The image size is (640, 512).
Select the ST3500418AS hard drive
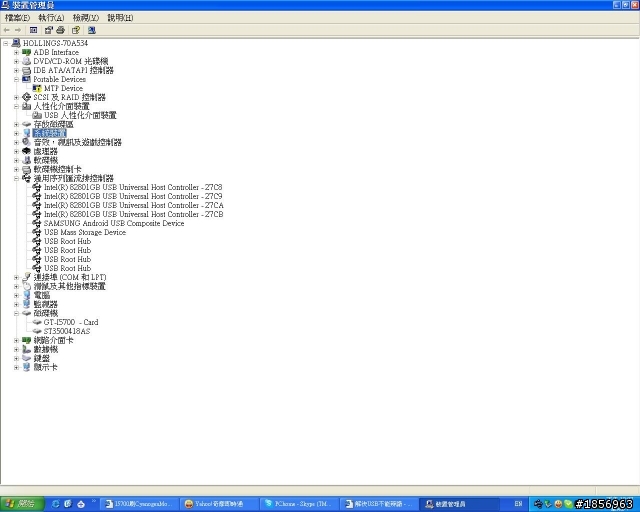tap(67, 332)
